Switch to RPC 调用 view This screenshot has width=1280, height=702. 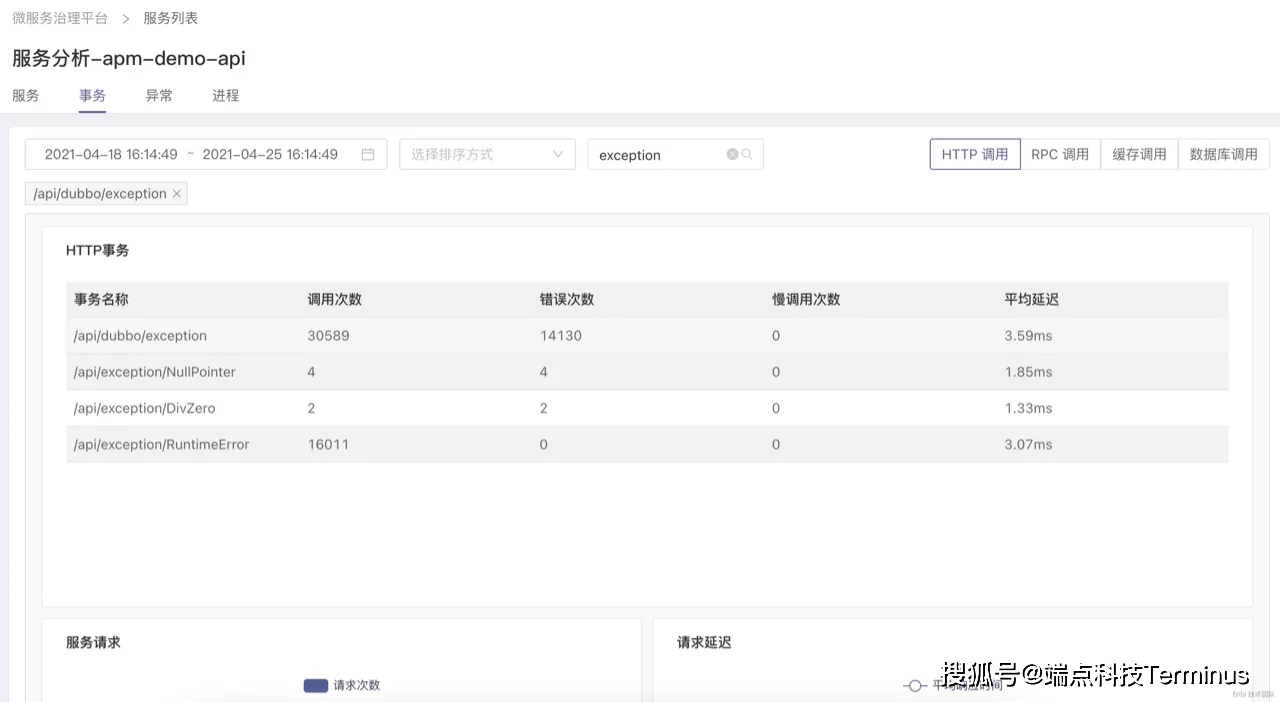coord(1060,154)
